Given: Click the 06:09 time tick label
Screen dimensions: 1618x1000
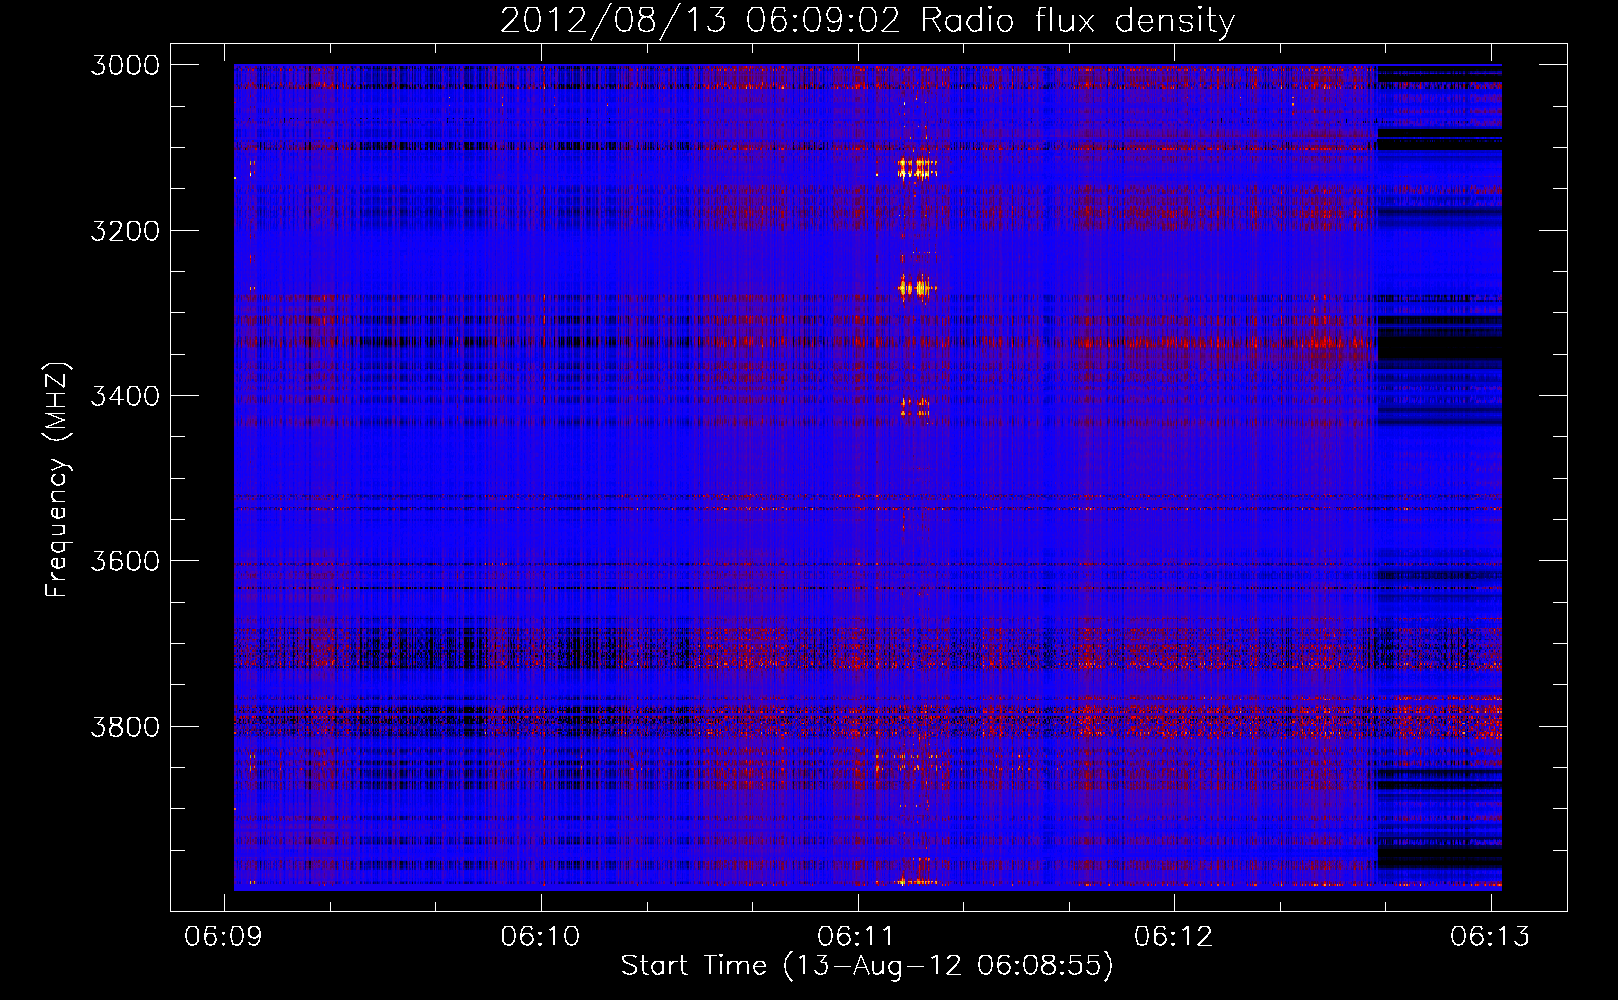Looking at the screenshot, I should click(x=225, y=936).
